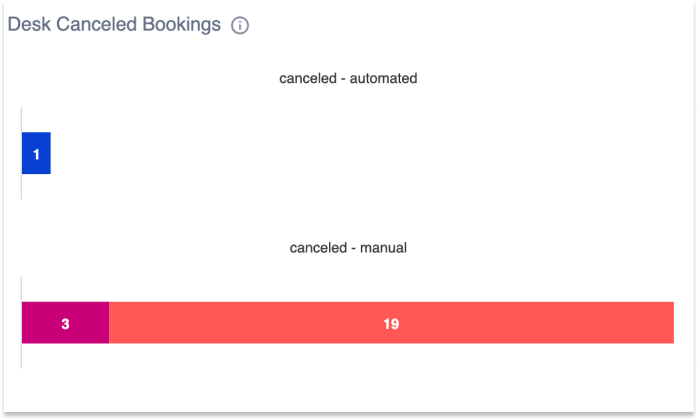Click the value label "1" on blue bar
The image size is (698, 420).
pos(36,154)
